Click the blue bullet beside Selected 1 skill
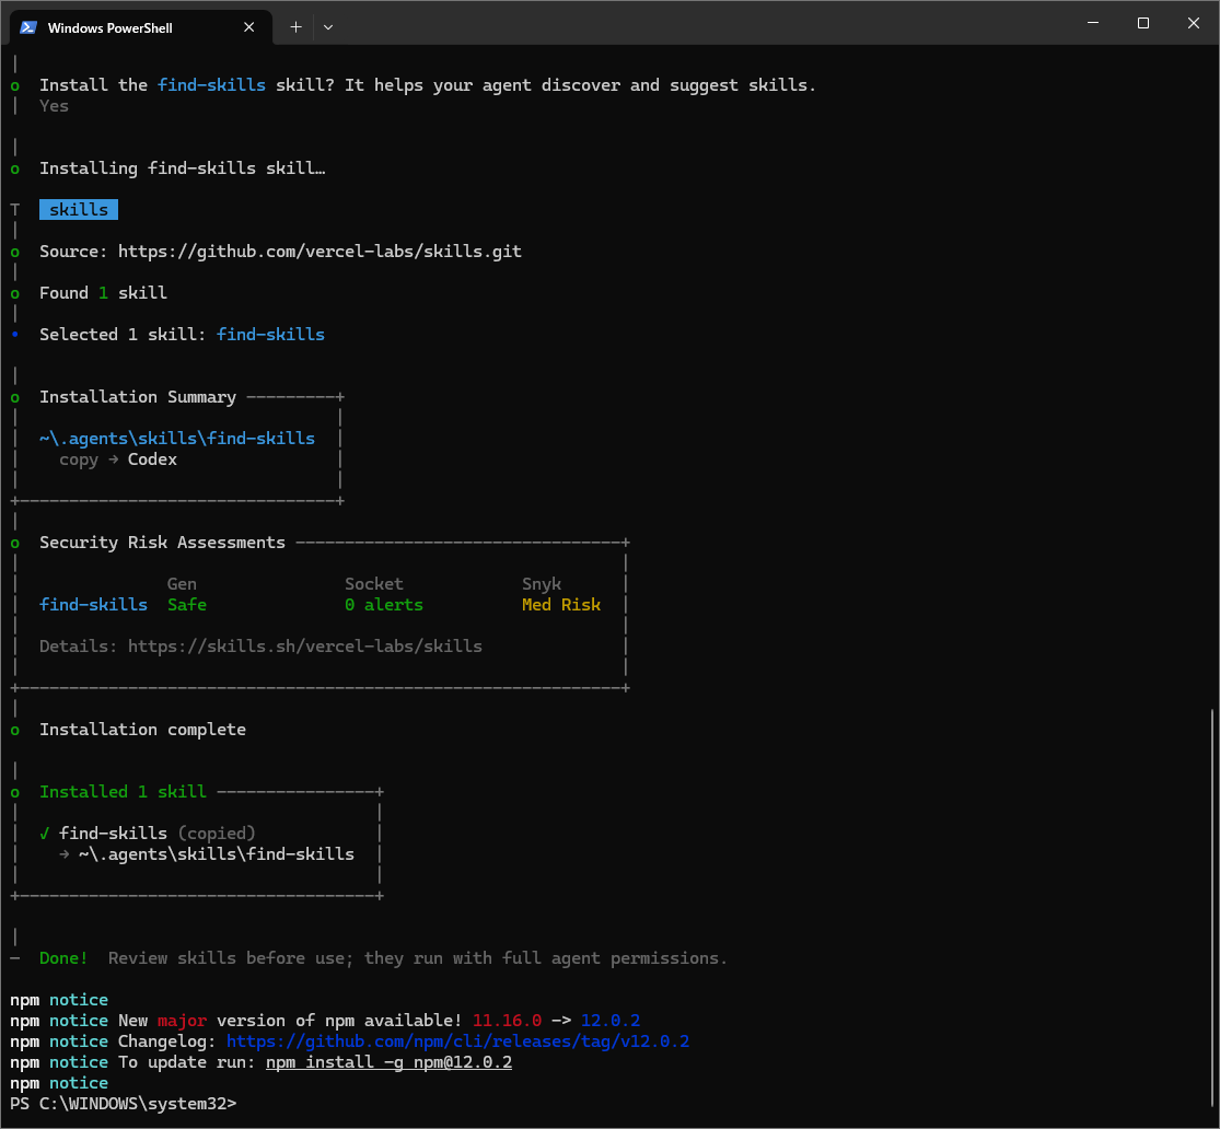 click(15, 335)
